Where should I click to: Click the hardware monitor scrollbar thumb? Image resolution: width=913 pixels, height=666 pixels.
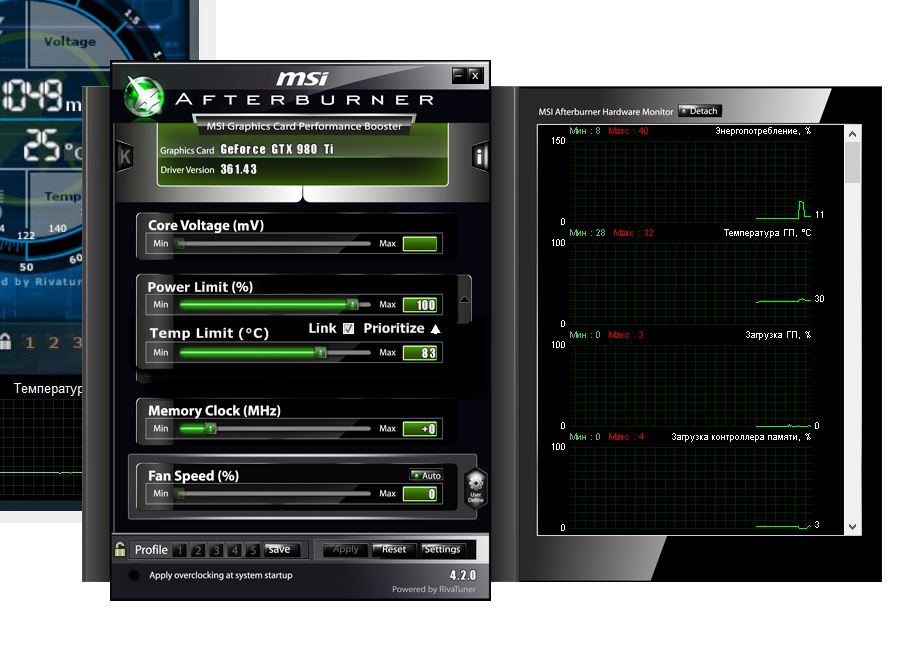point(852,162)
